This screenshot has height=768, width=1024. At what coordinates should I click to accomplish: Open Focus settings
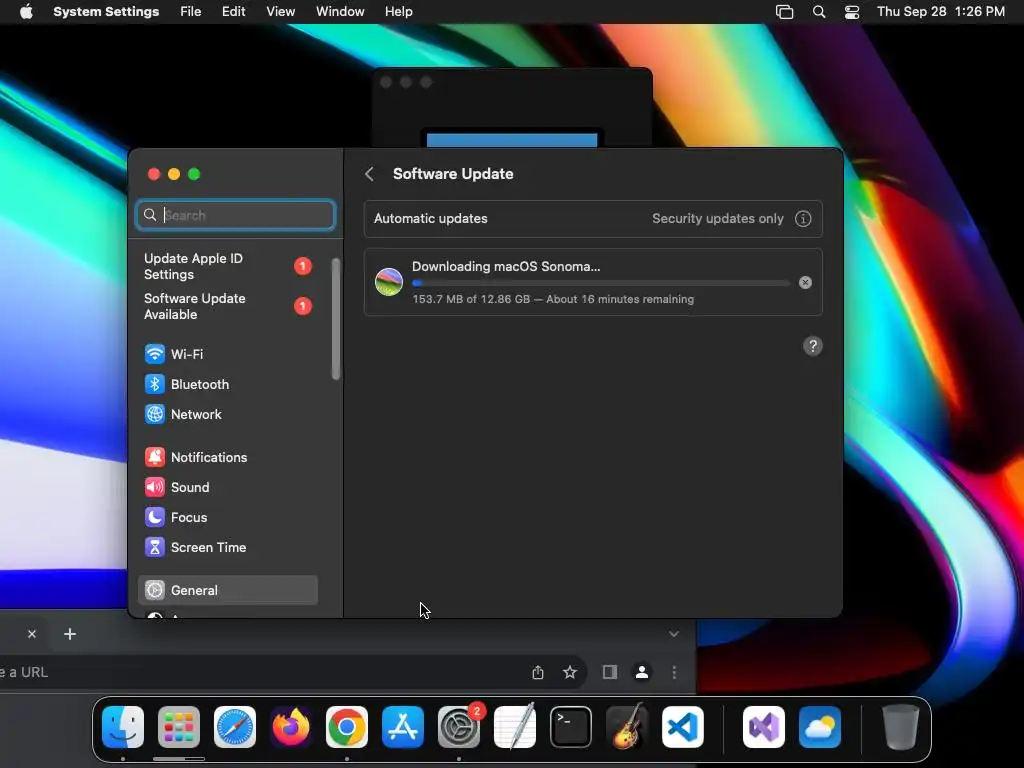point(227,517)
